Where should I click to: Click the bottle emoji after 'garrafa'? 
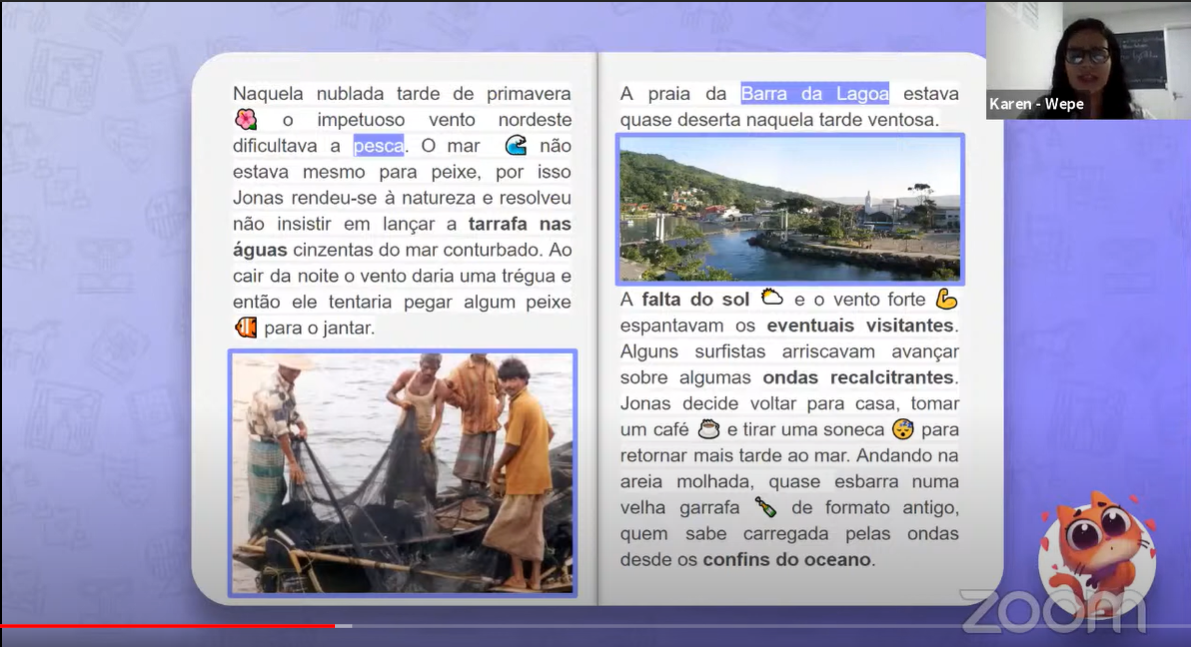point(765,507)
